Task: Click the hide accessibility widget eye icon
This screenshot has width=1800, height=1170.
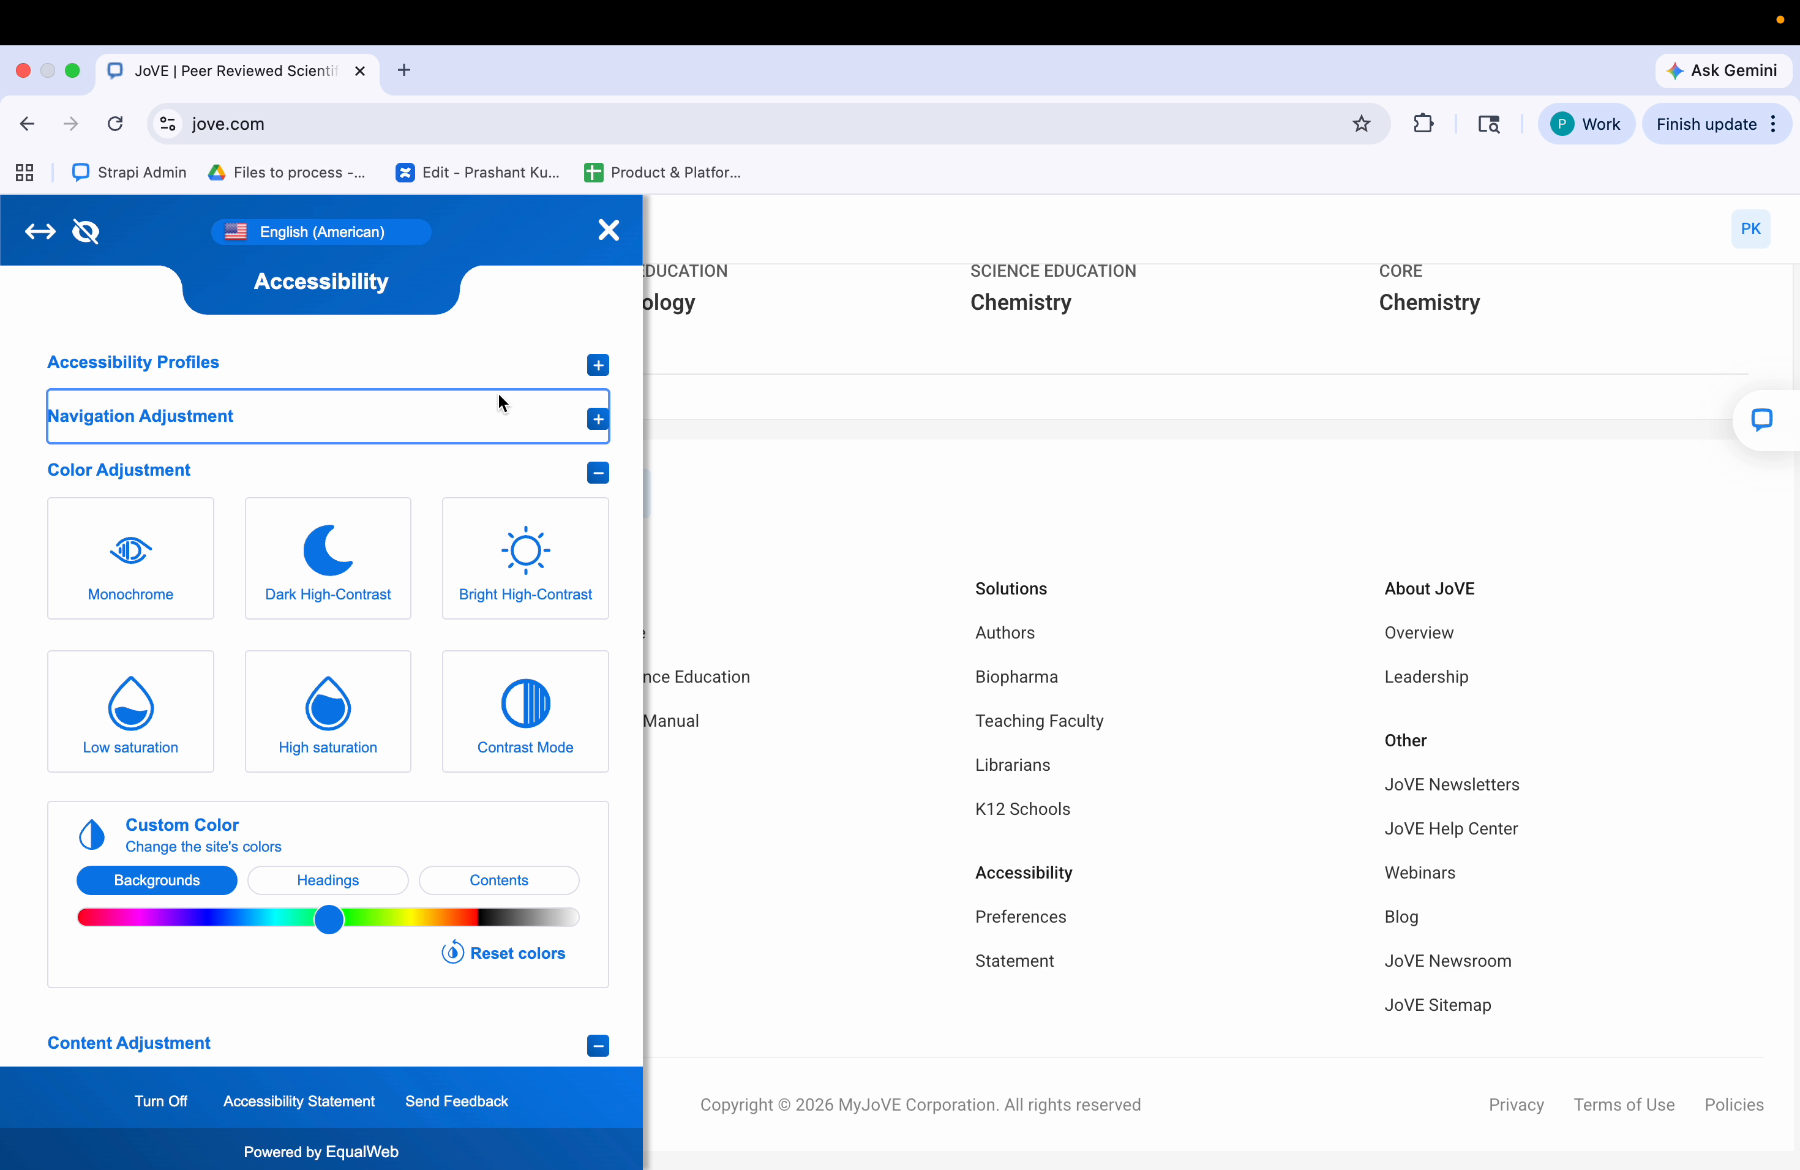Action: point(86,232)
